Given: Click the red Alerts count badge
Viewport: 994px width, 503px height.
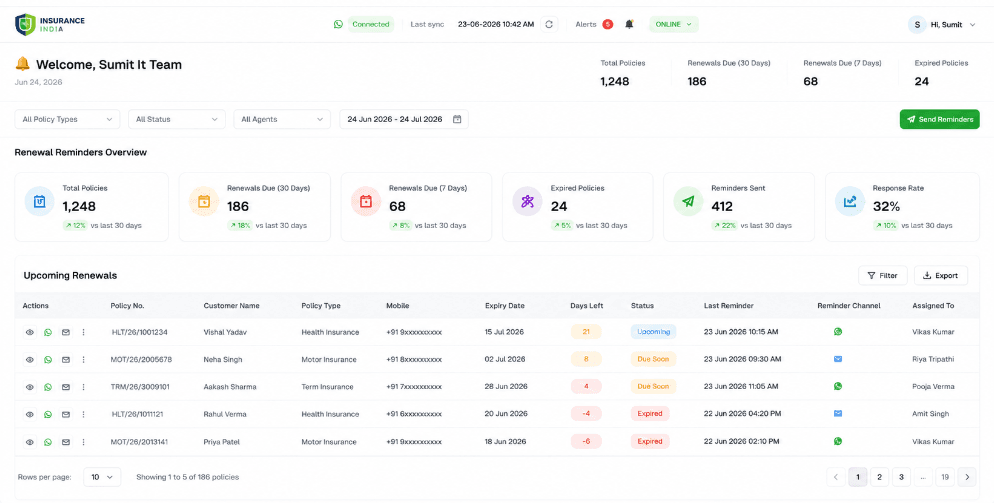Looking at the screenshot, I should click(x=607, y=24).
